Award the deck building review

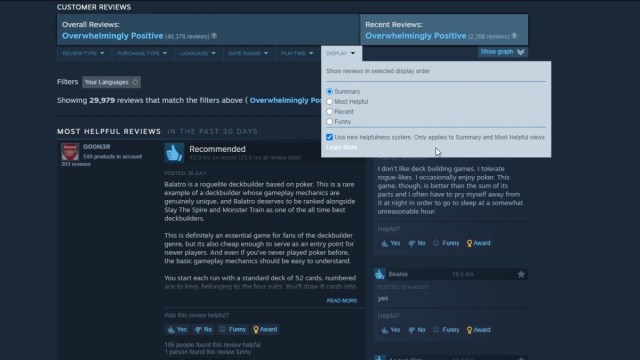pos(479,243)
